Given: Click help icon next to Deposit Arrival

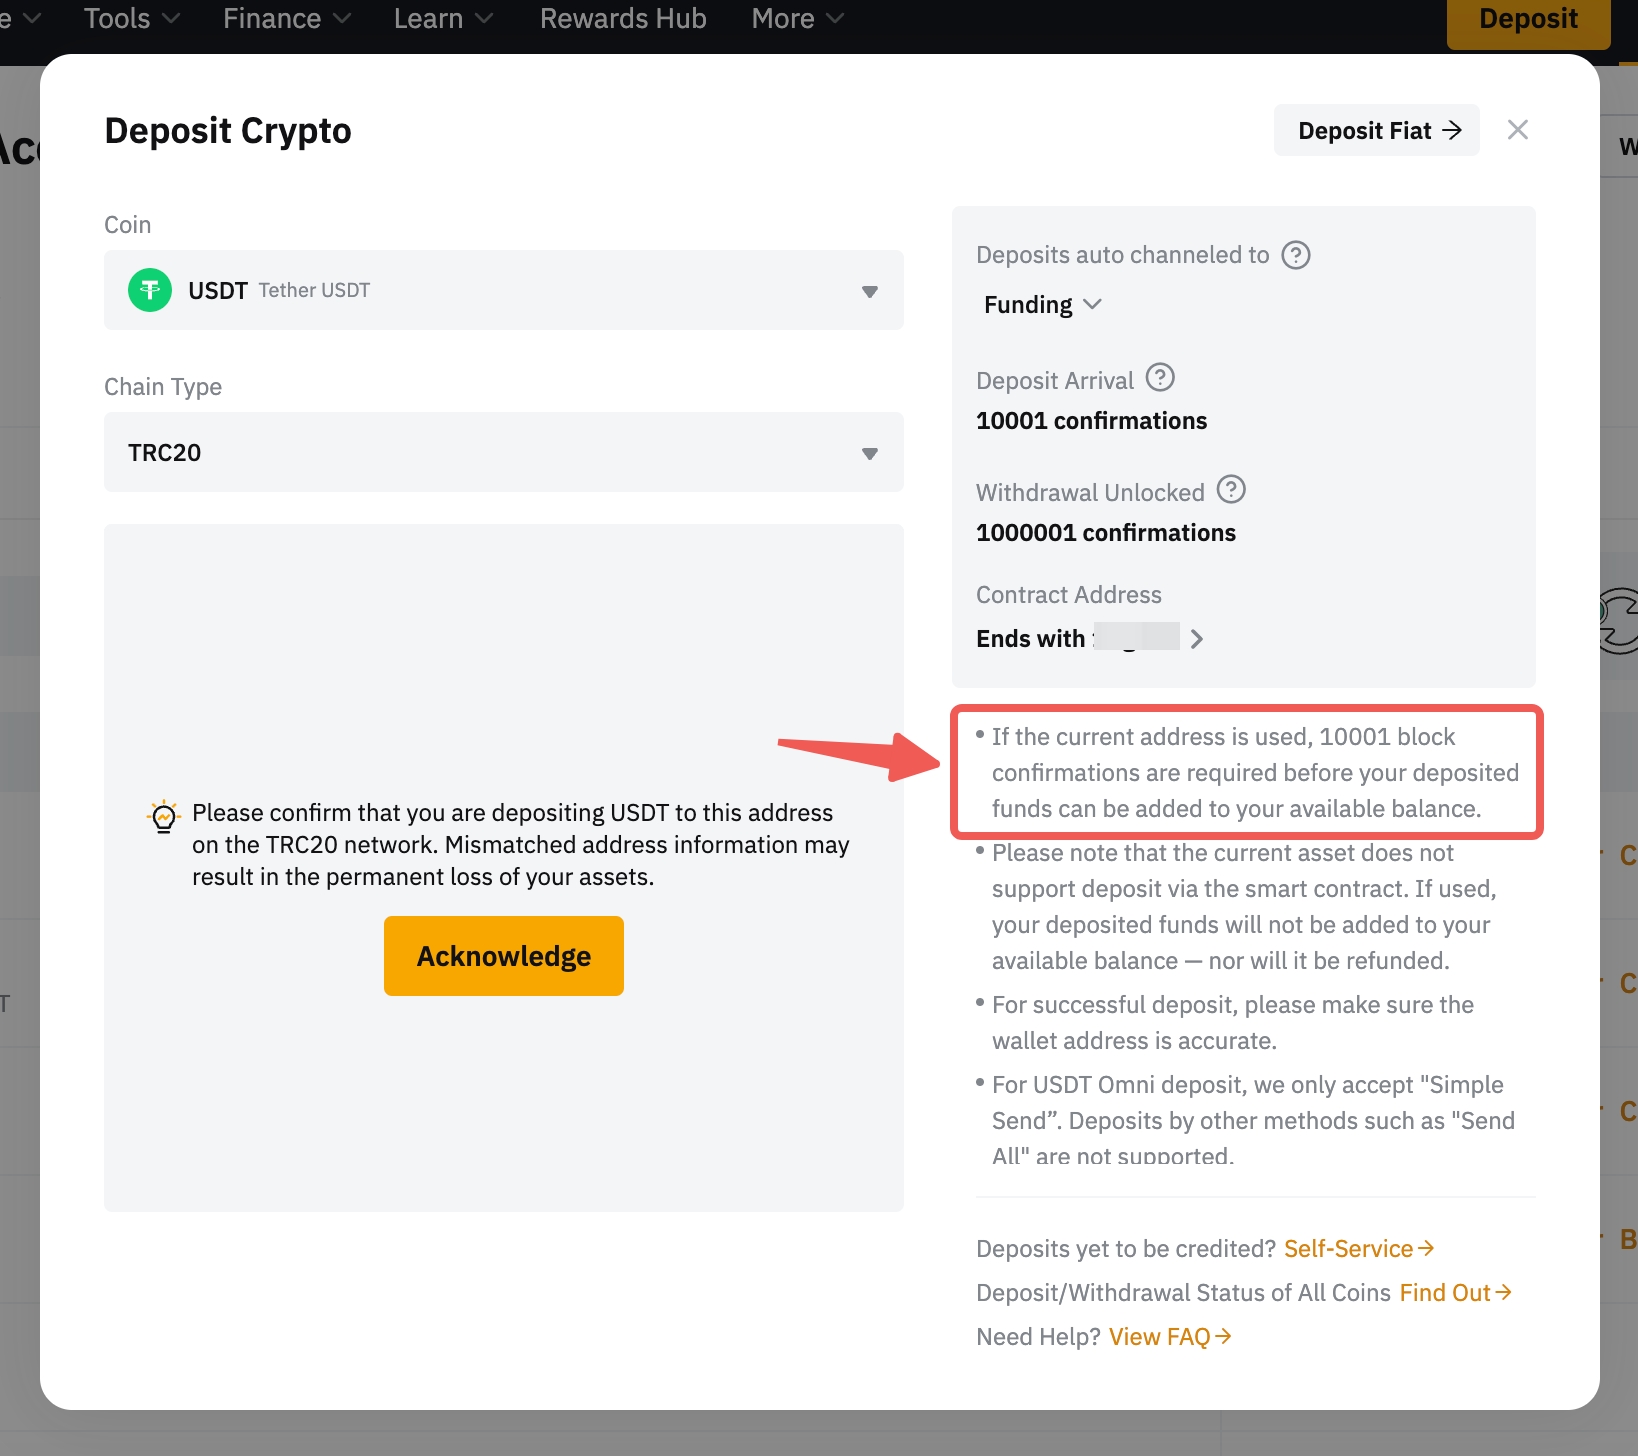Looking at the screenshot, I should 1160,378.
